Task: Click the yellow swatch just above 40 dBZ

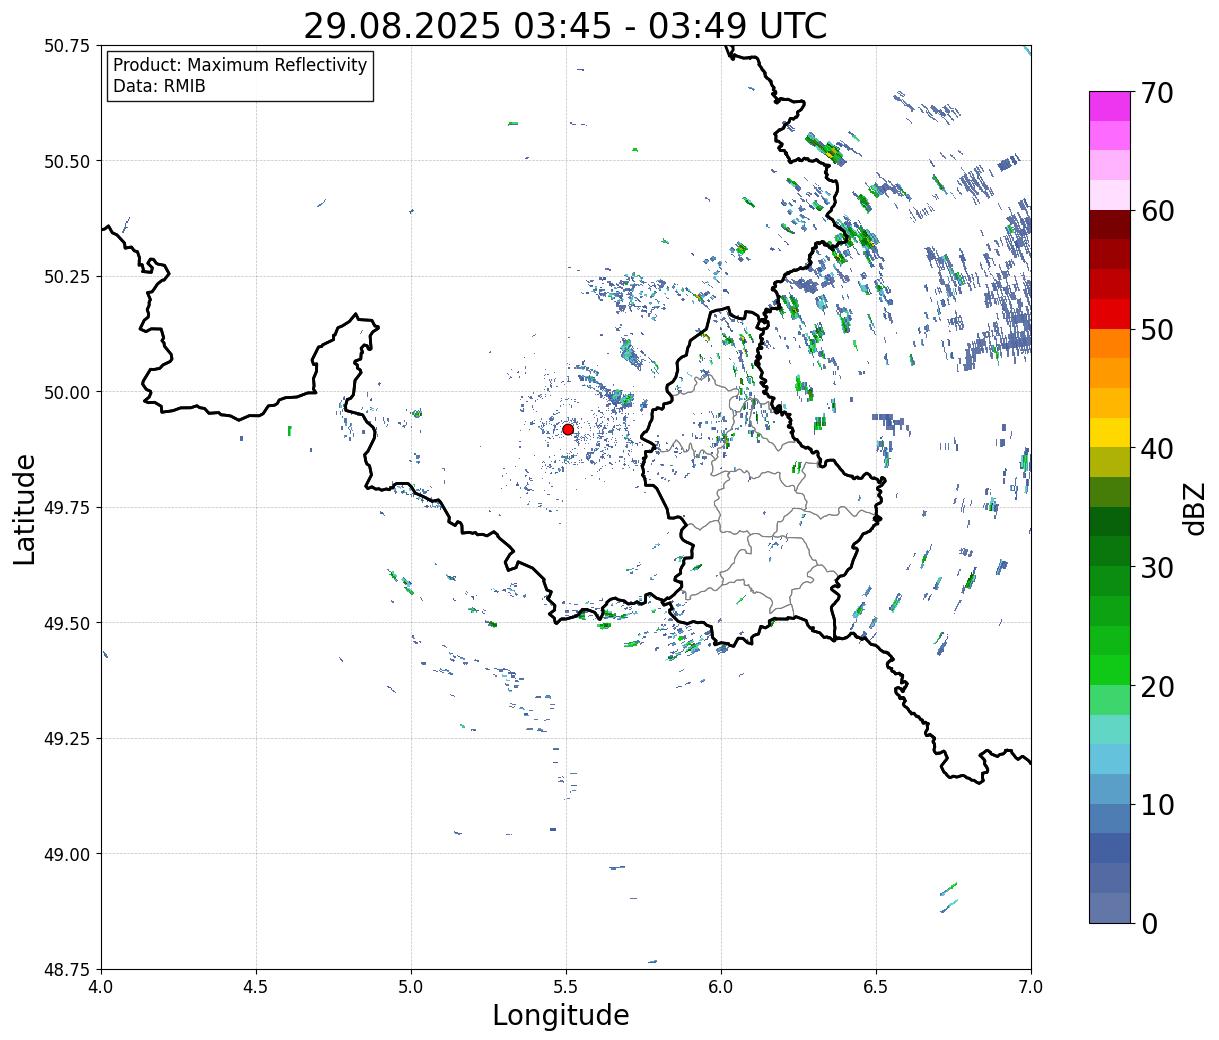Action: (x=1110, y=433)
